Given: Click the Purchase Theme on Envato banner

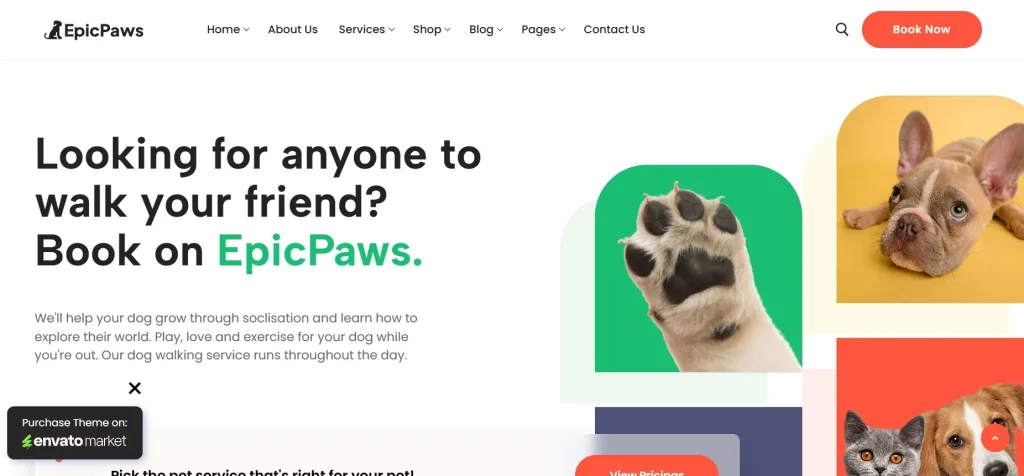Looking at the screenshot, I should pos(74,433).
